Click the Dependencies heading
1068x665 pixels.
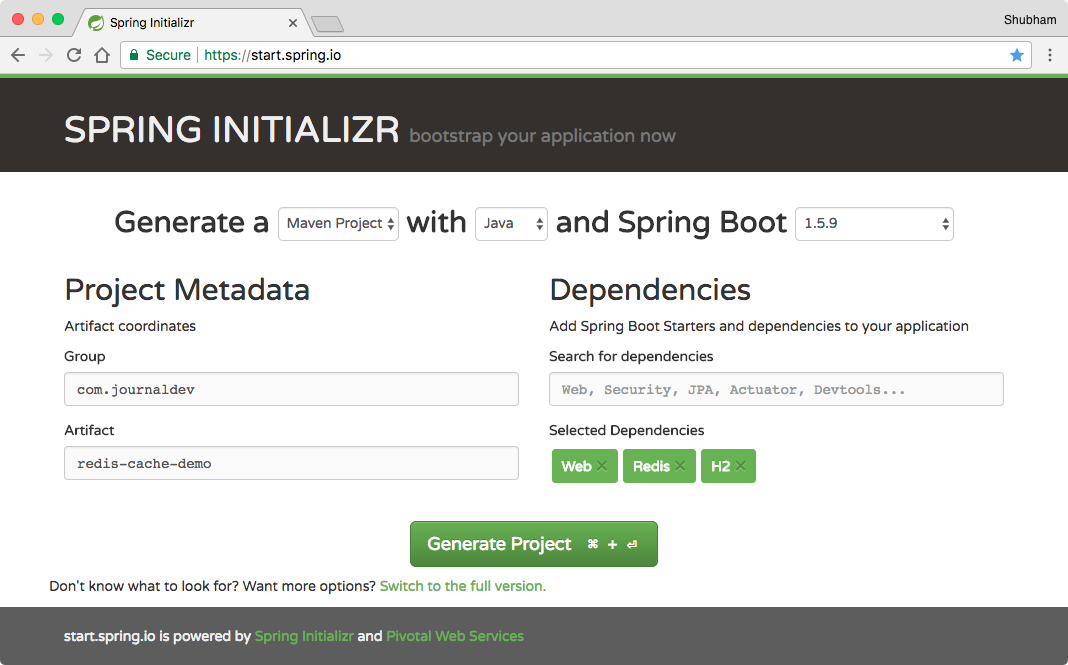(x=650, y=290)
